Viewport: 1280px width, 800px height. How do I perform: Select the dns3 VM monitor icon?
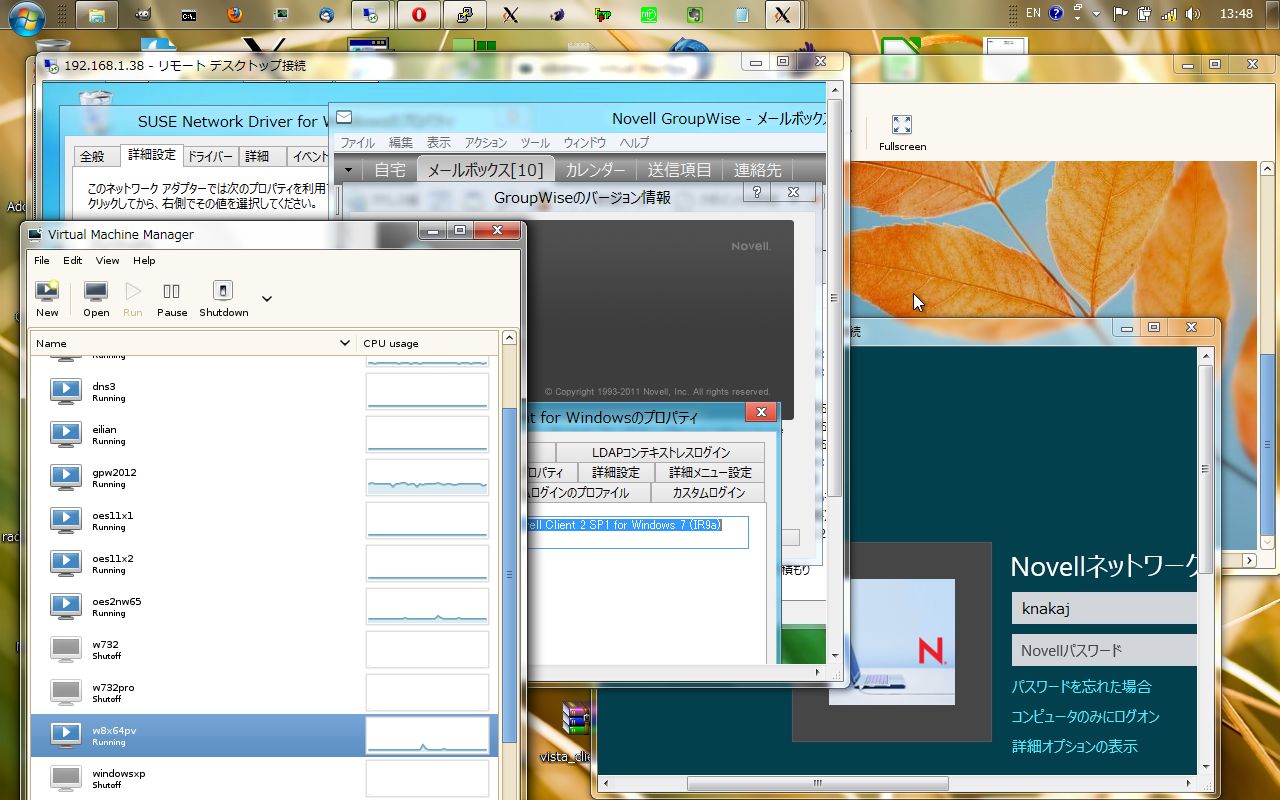[x=66, y=391]
